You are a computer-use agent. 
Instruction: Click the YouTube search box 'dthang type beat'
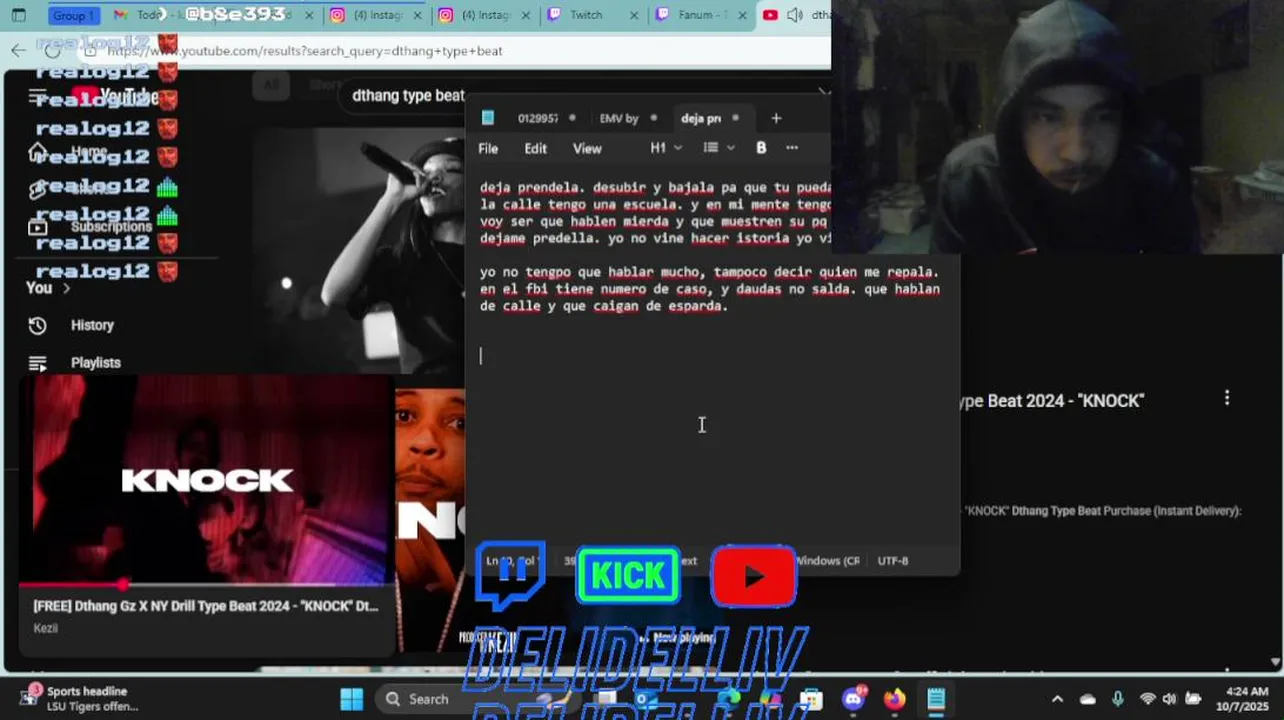point(408,96)
